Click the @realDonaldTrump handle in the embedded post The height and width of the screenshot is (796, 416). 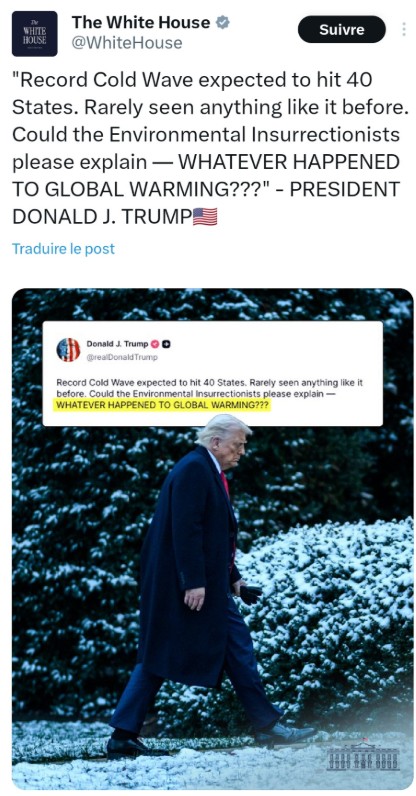(122, 357)
